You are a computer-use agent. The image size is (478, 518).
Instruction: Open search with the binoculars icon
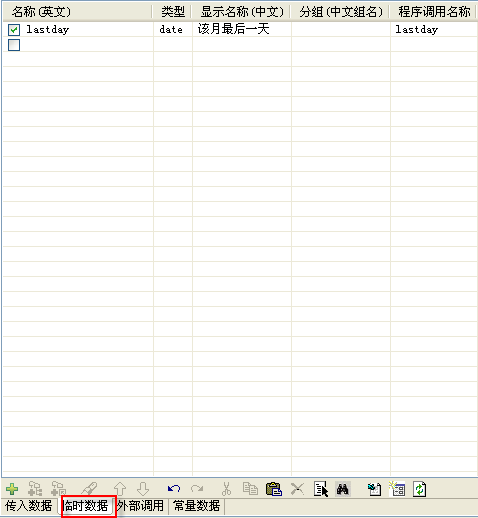coord(343,489)
